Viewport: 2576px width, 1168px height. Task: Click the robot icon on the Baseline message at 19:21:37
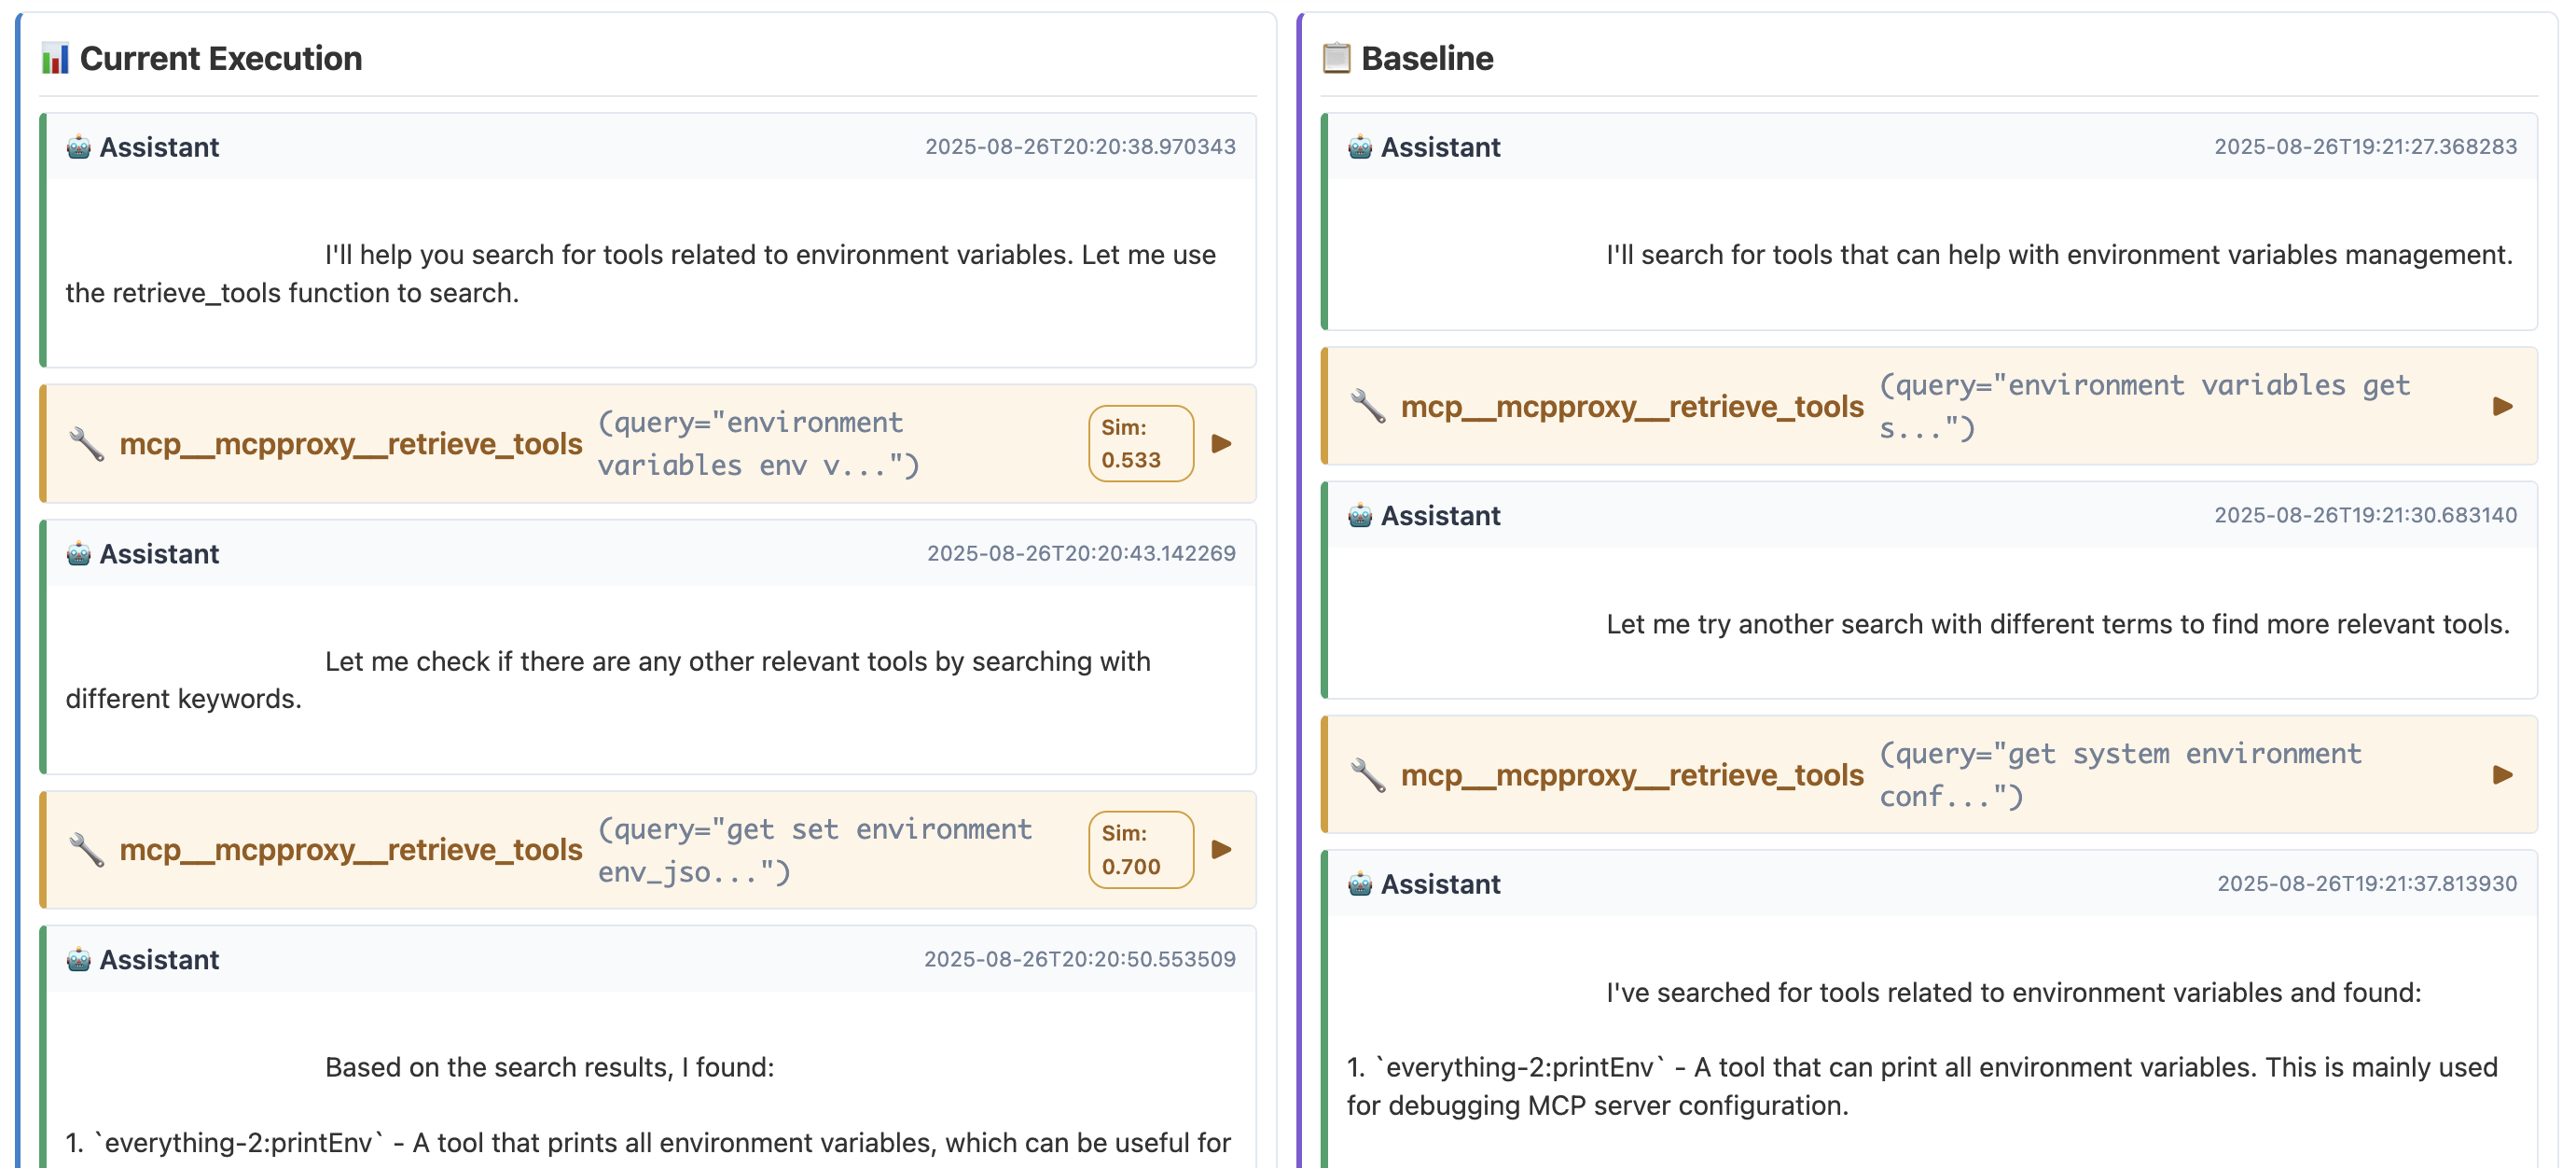(x=1358, y=883)
